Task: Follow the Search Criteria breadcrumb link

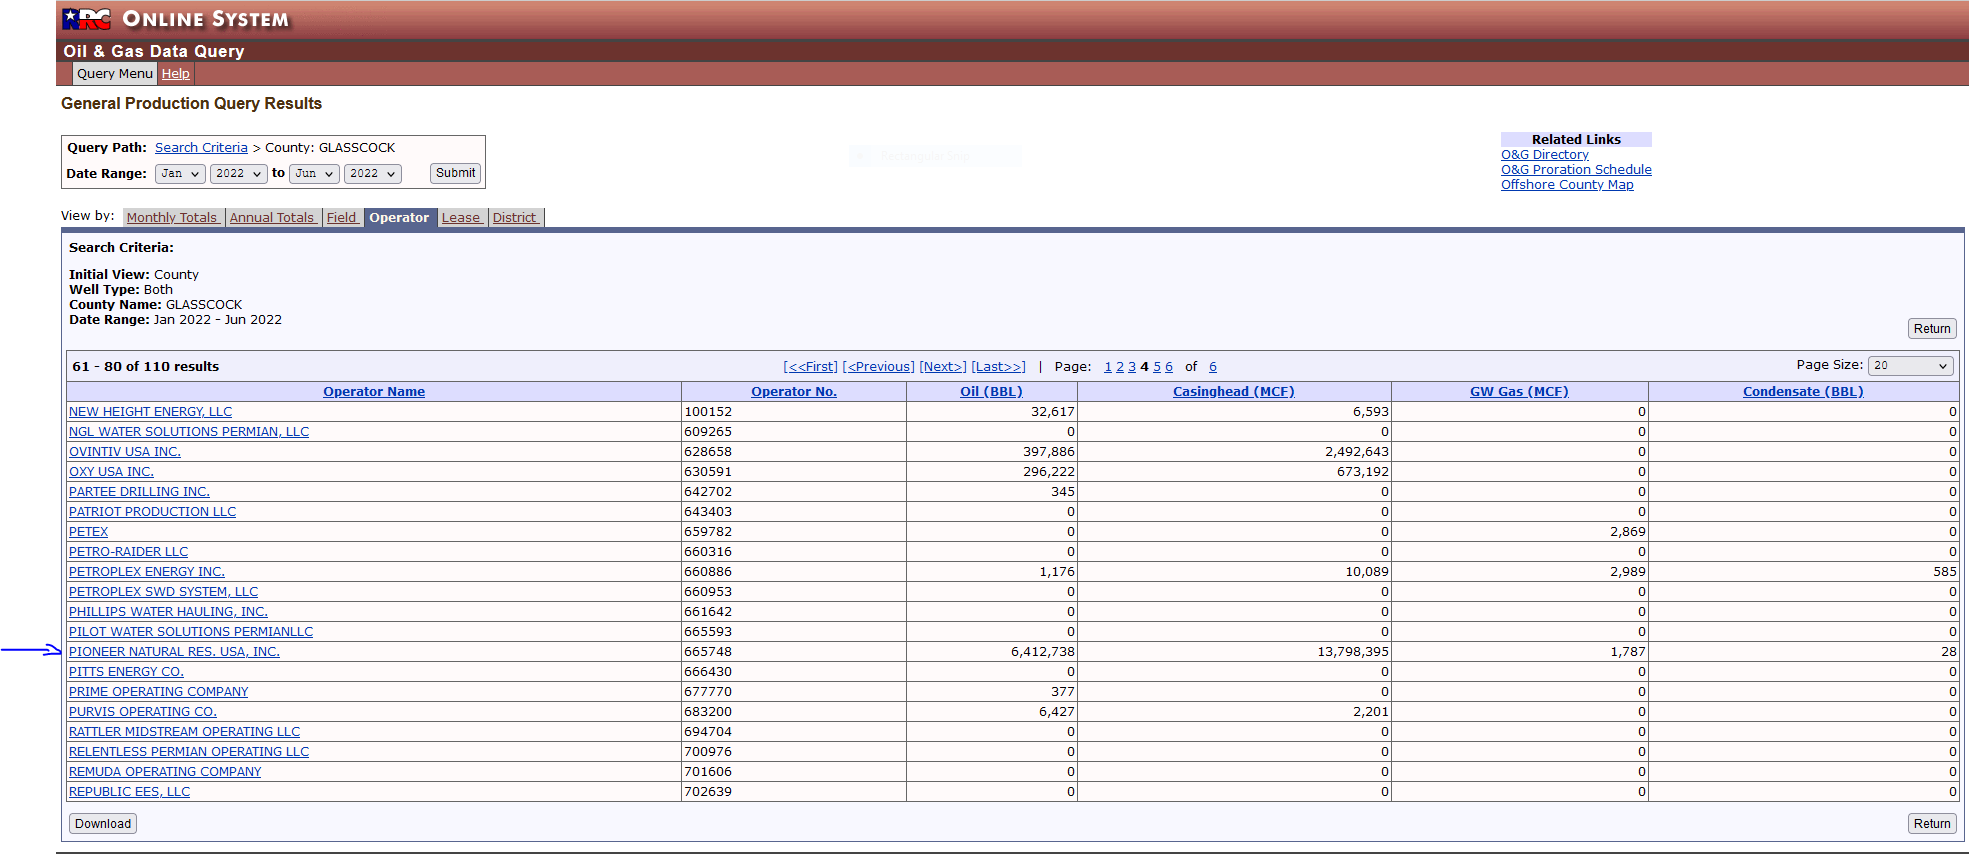Action: pos(201,148)
